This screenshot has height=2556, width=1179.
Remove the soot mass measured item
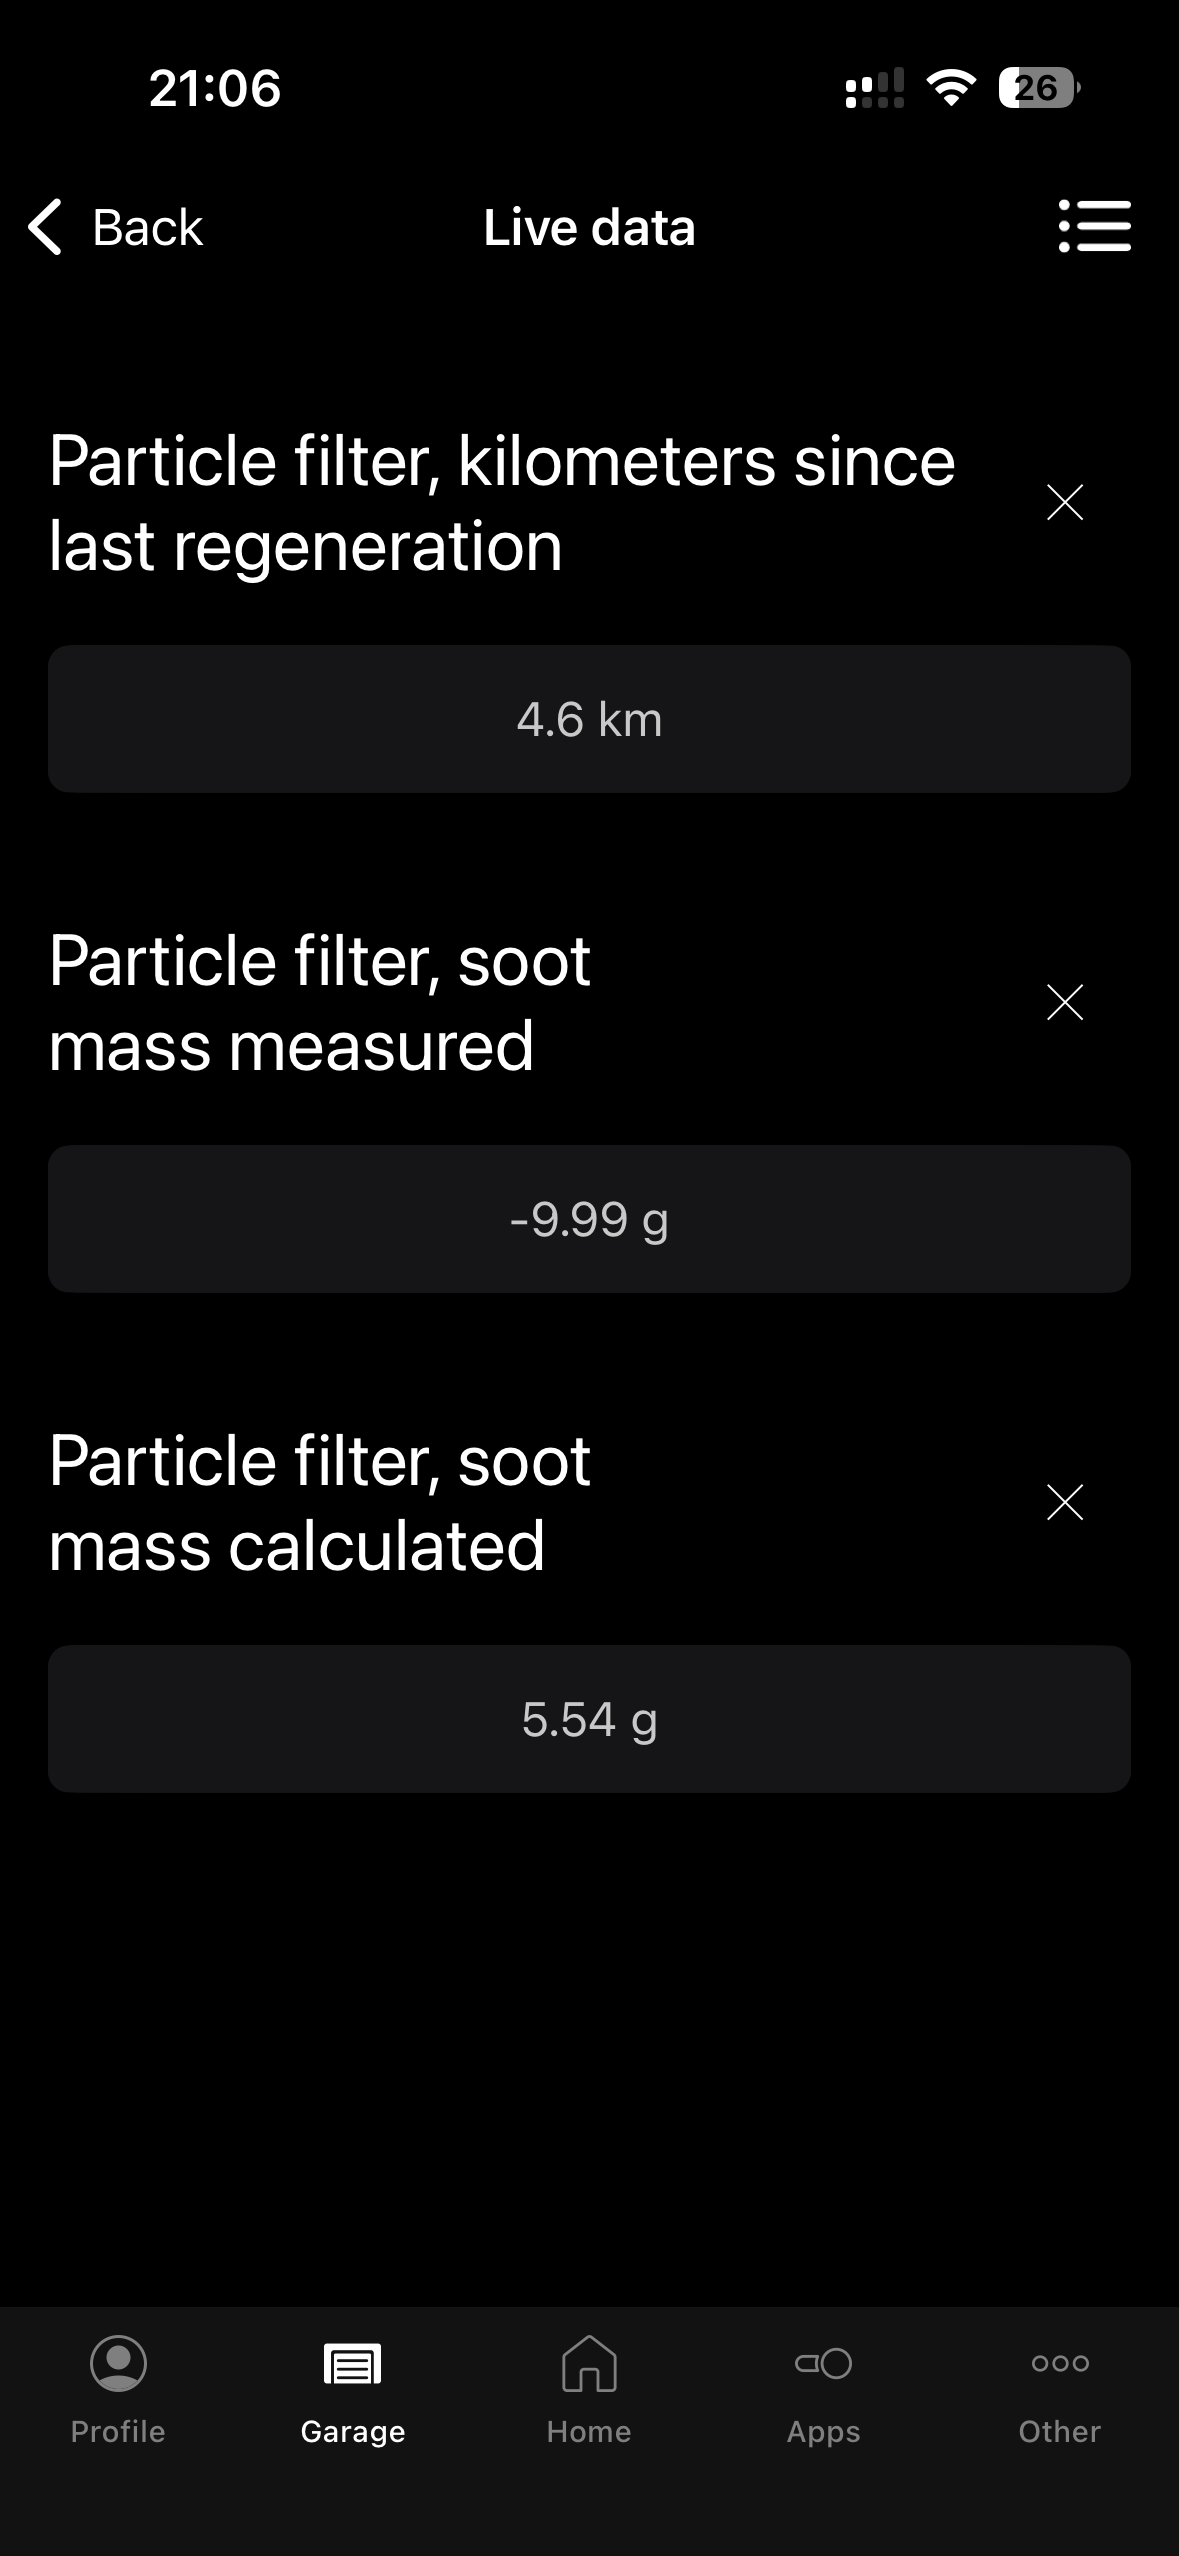(x=1065, y=1002)
